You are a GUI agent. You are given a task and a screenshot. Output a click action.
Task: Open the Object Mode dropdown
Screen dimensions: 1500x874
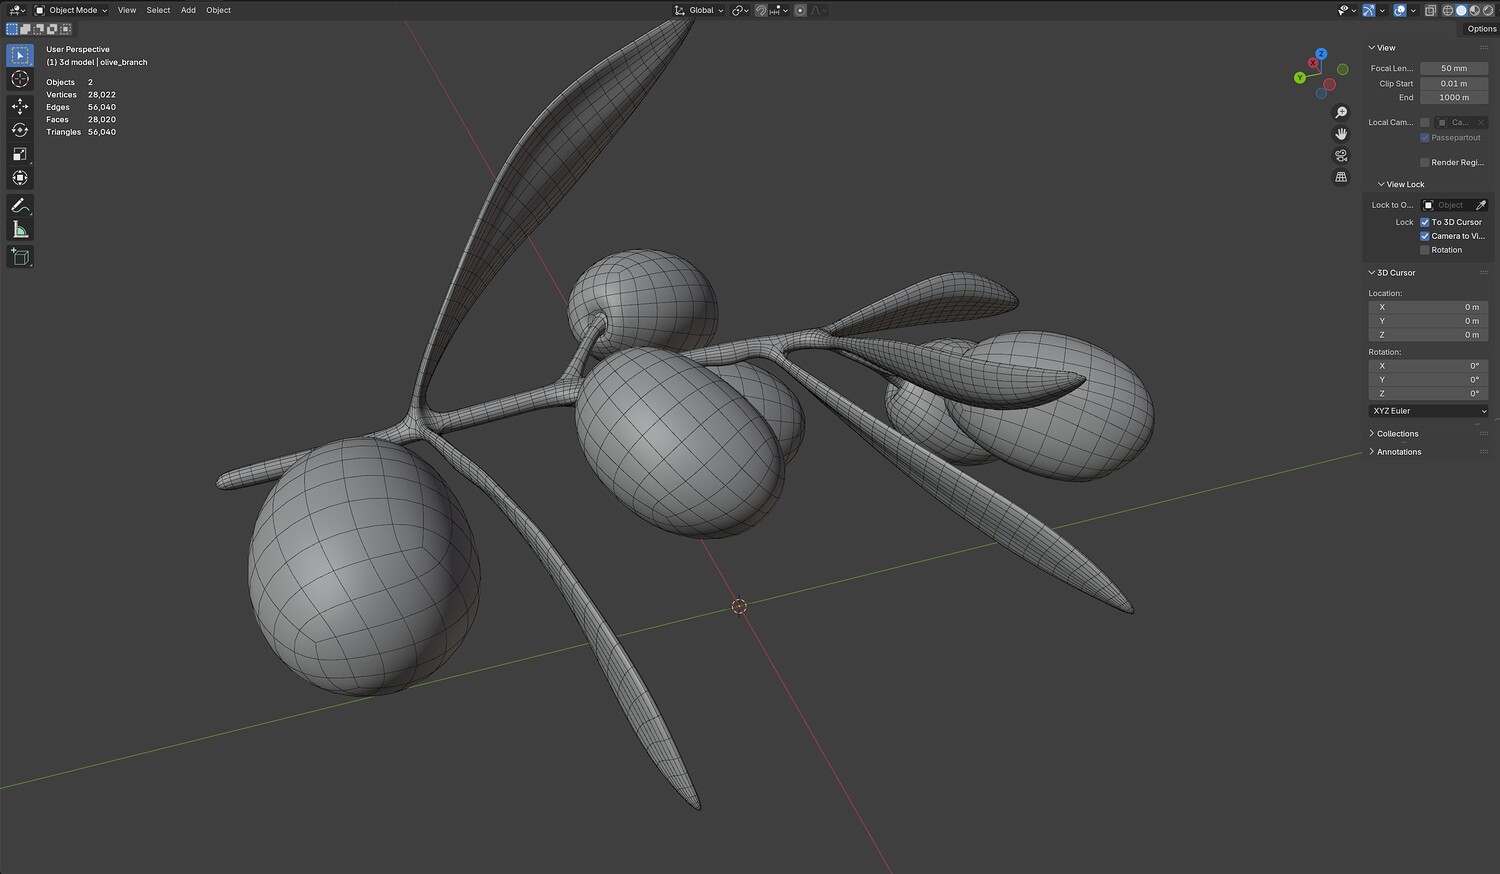point(71,10)
